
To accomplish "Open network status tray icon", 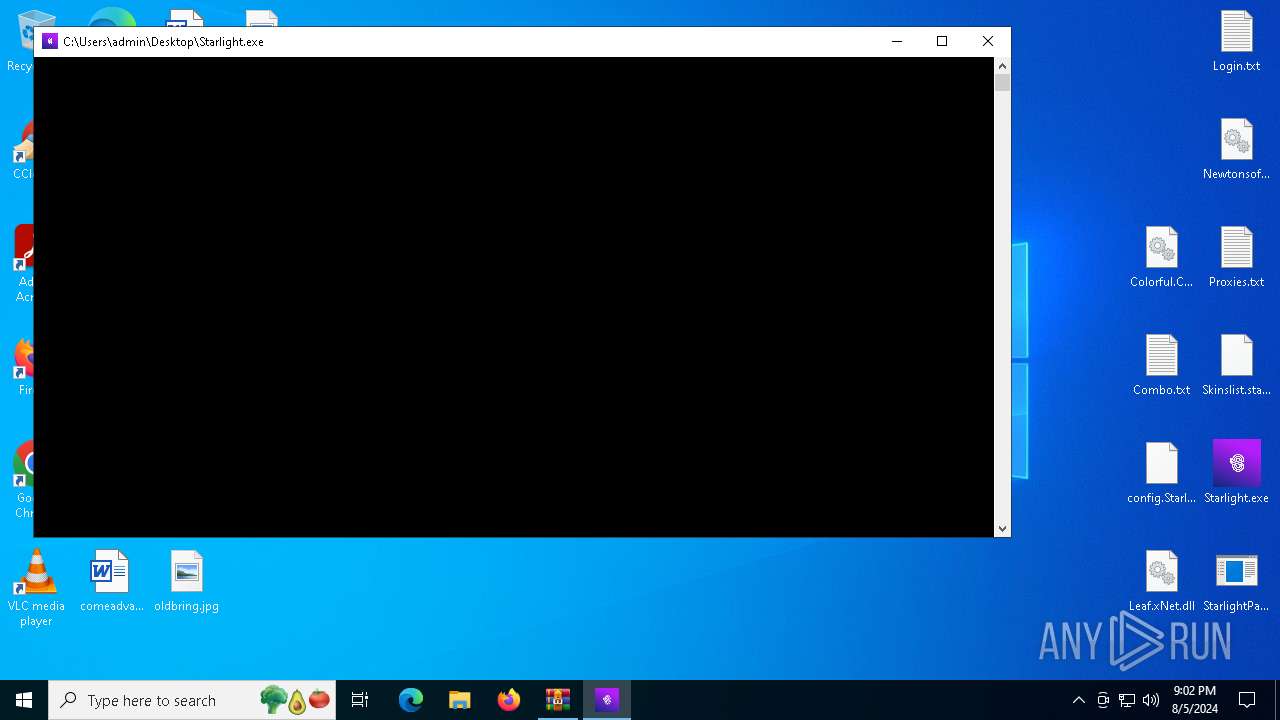I will (x=1127, y=700).
